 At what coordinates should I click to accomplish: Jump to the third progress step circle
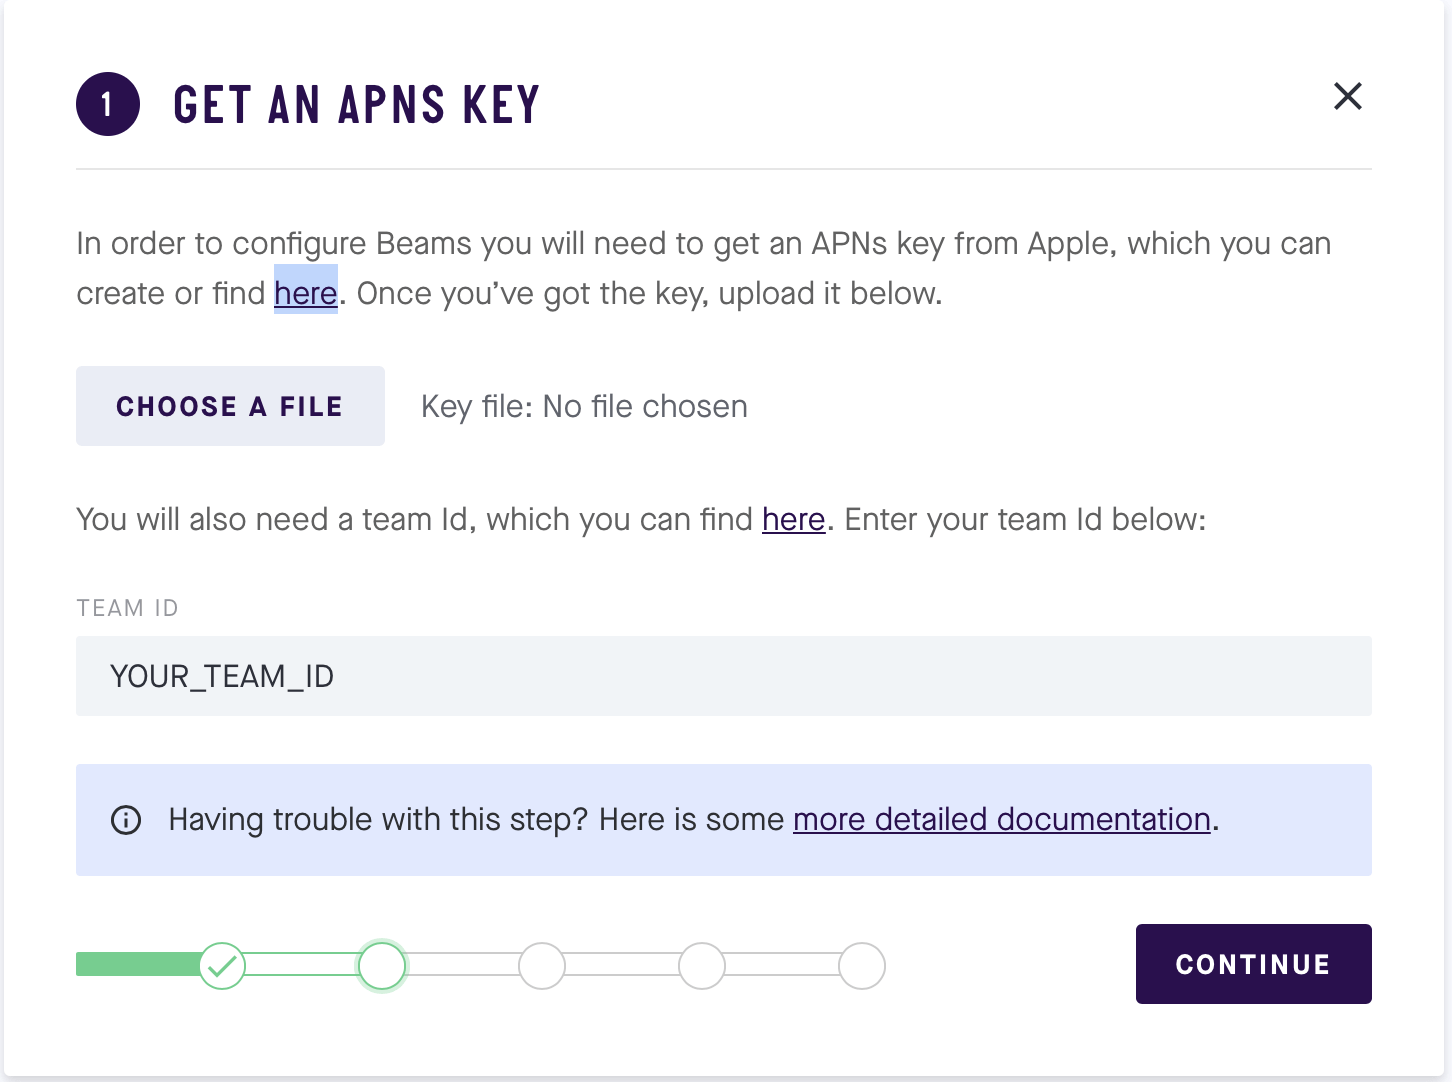(x=542, y=966)
